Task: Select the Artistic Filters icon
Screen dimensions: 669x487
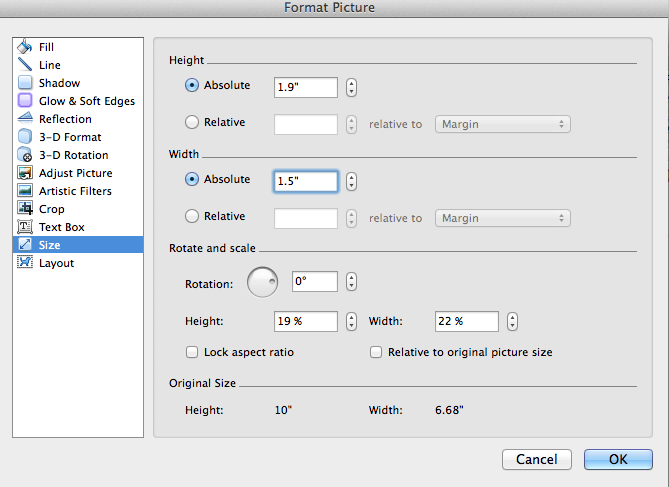Action: (x=25, y=190)
